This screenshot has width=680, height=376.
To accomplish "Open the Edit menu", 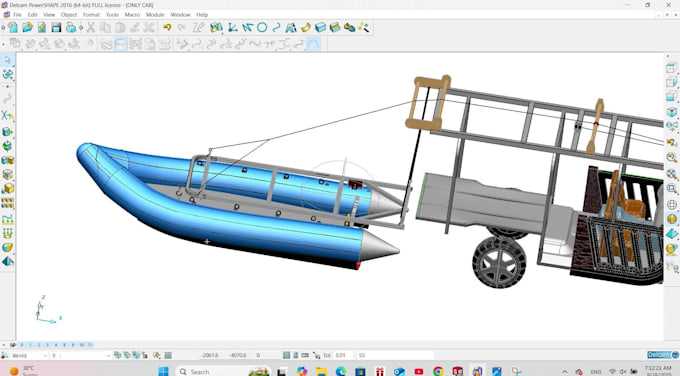I will tap(33, 15).
